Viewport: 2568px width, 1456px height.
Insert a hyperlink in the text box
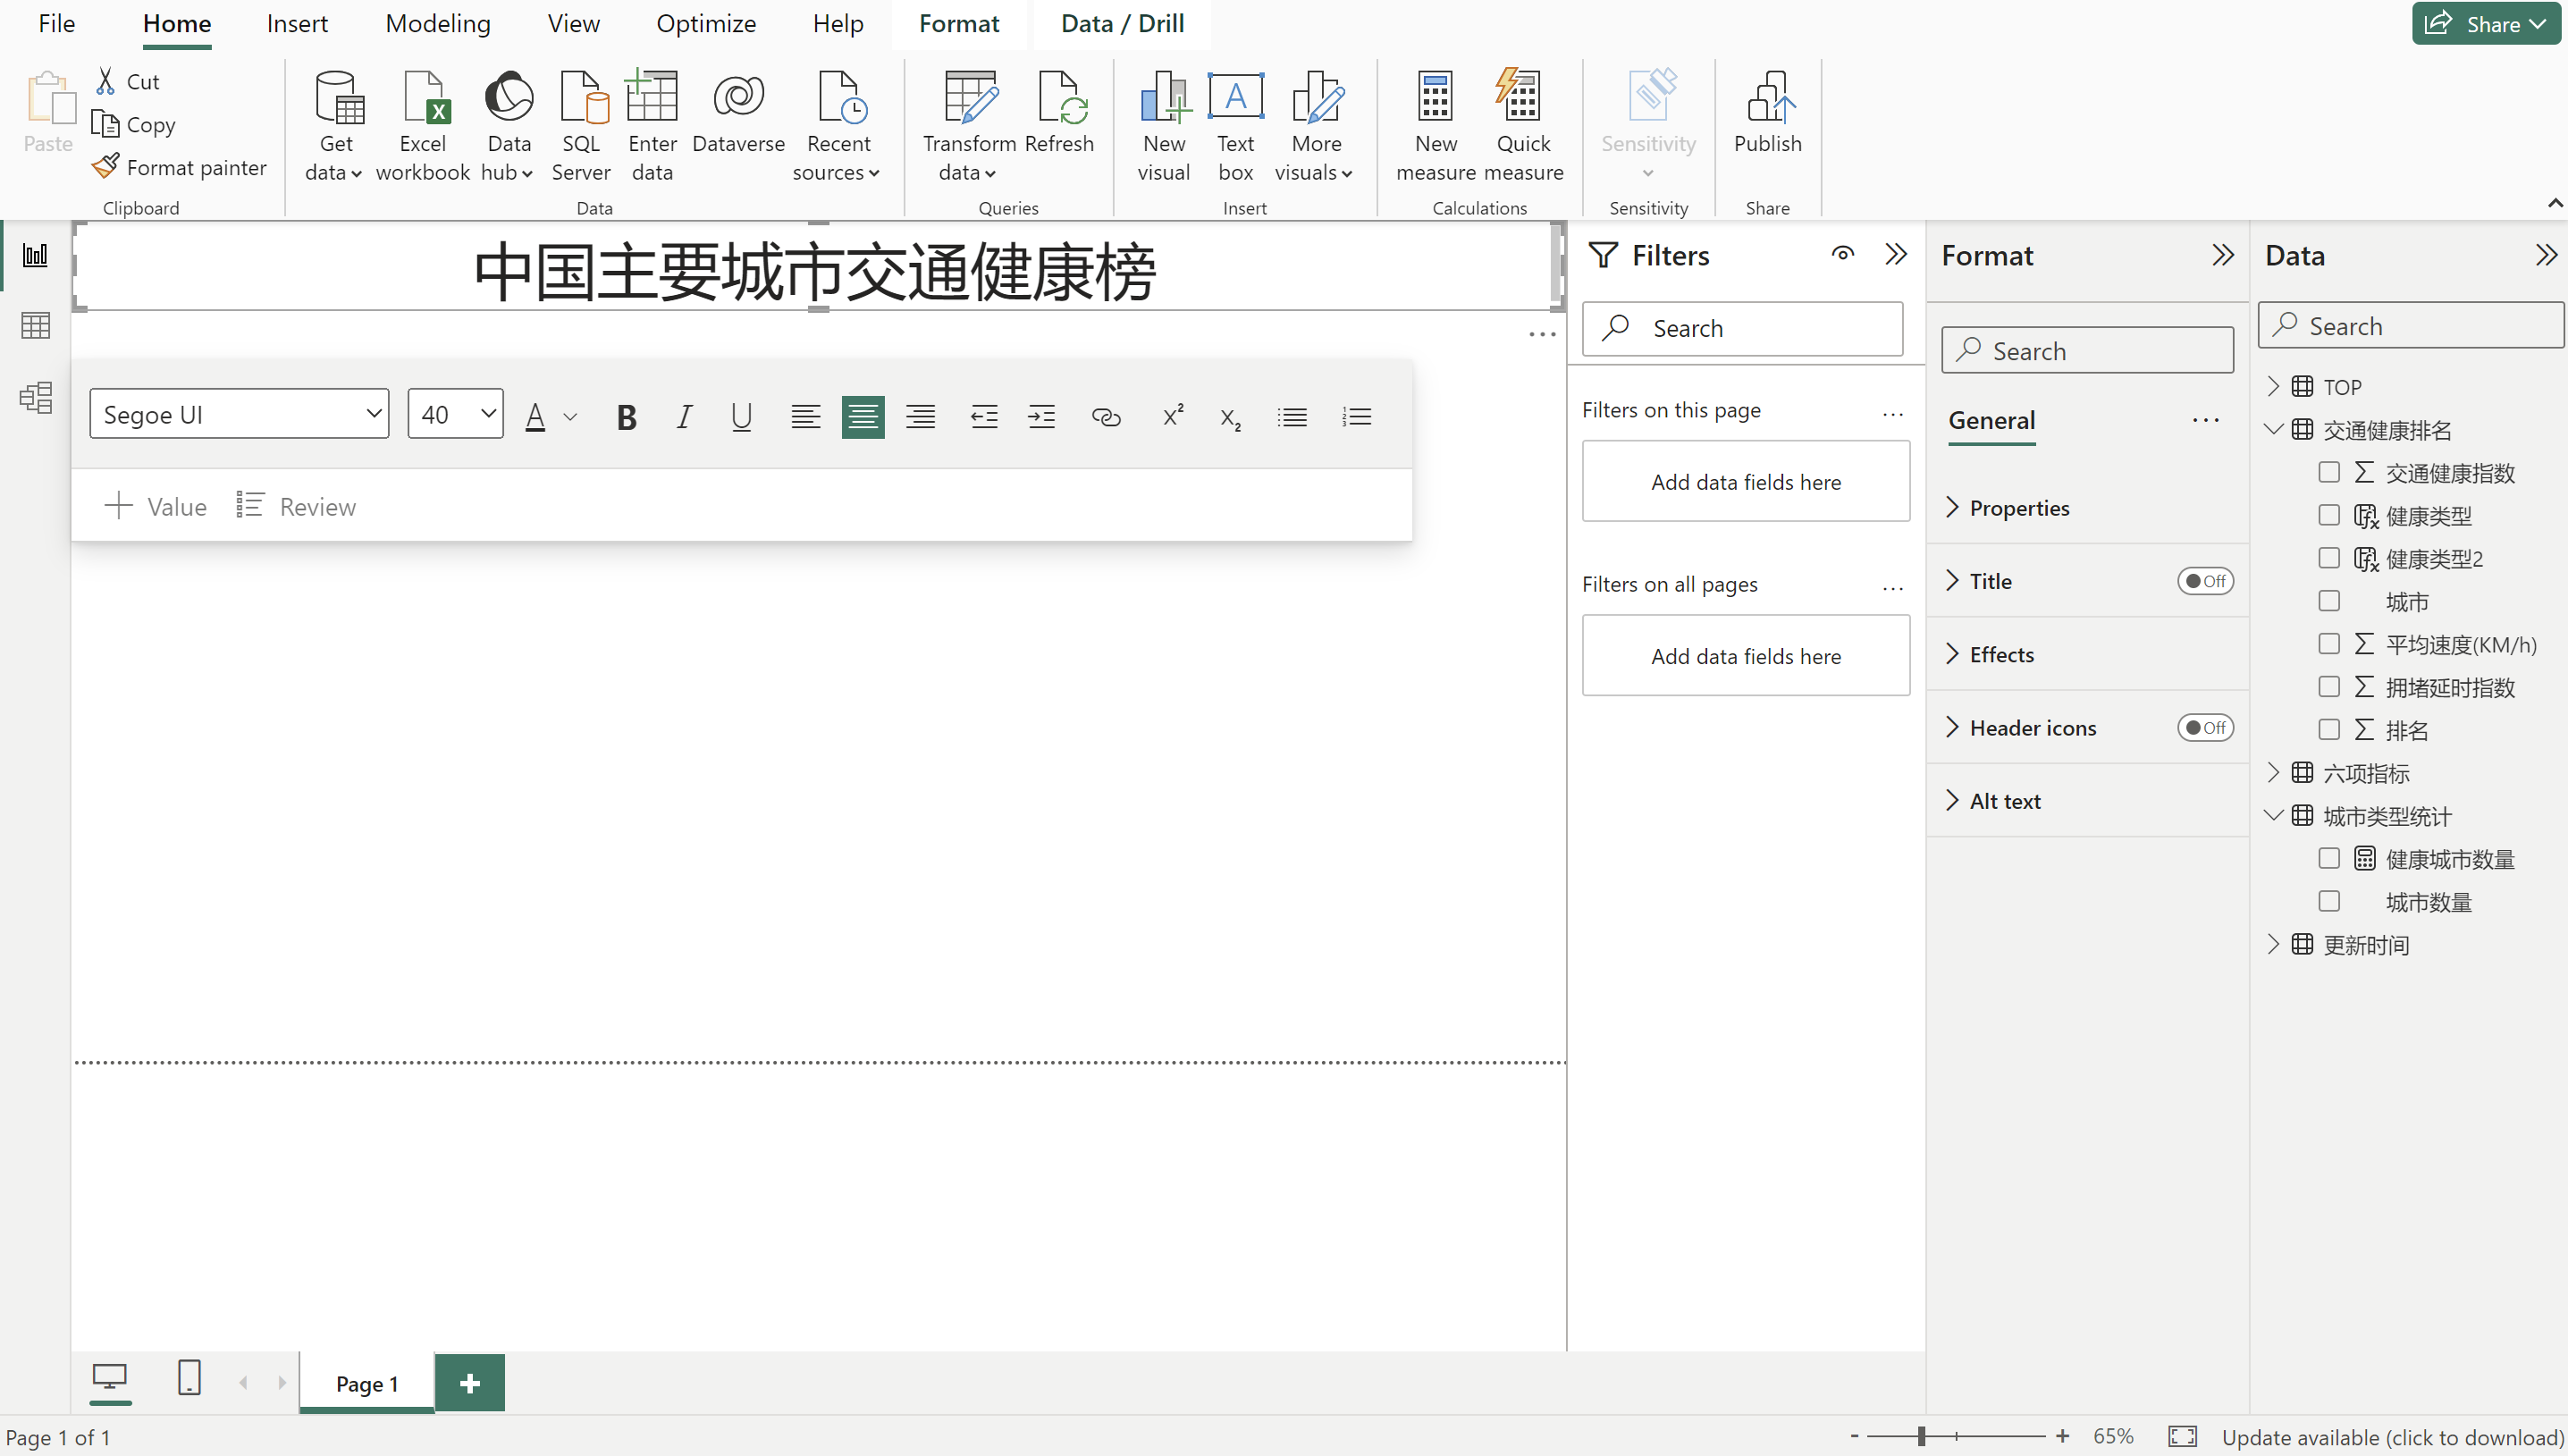click(1105, 417)
